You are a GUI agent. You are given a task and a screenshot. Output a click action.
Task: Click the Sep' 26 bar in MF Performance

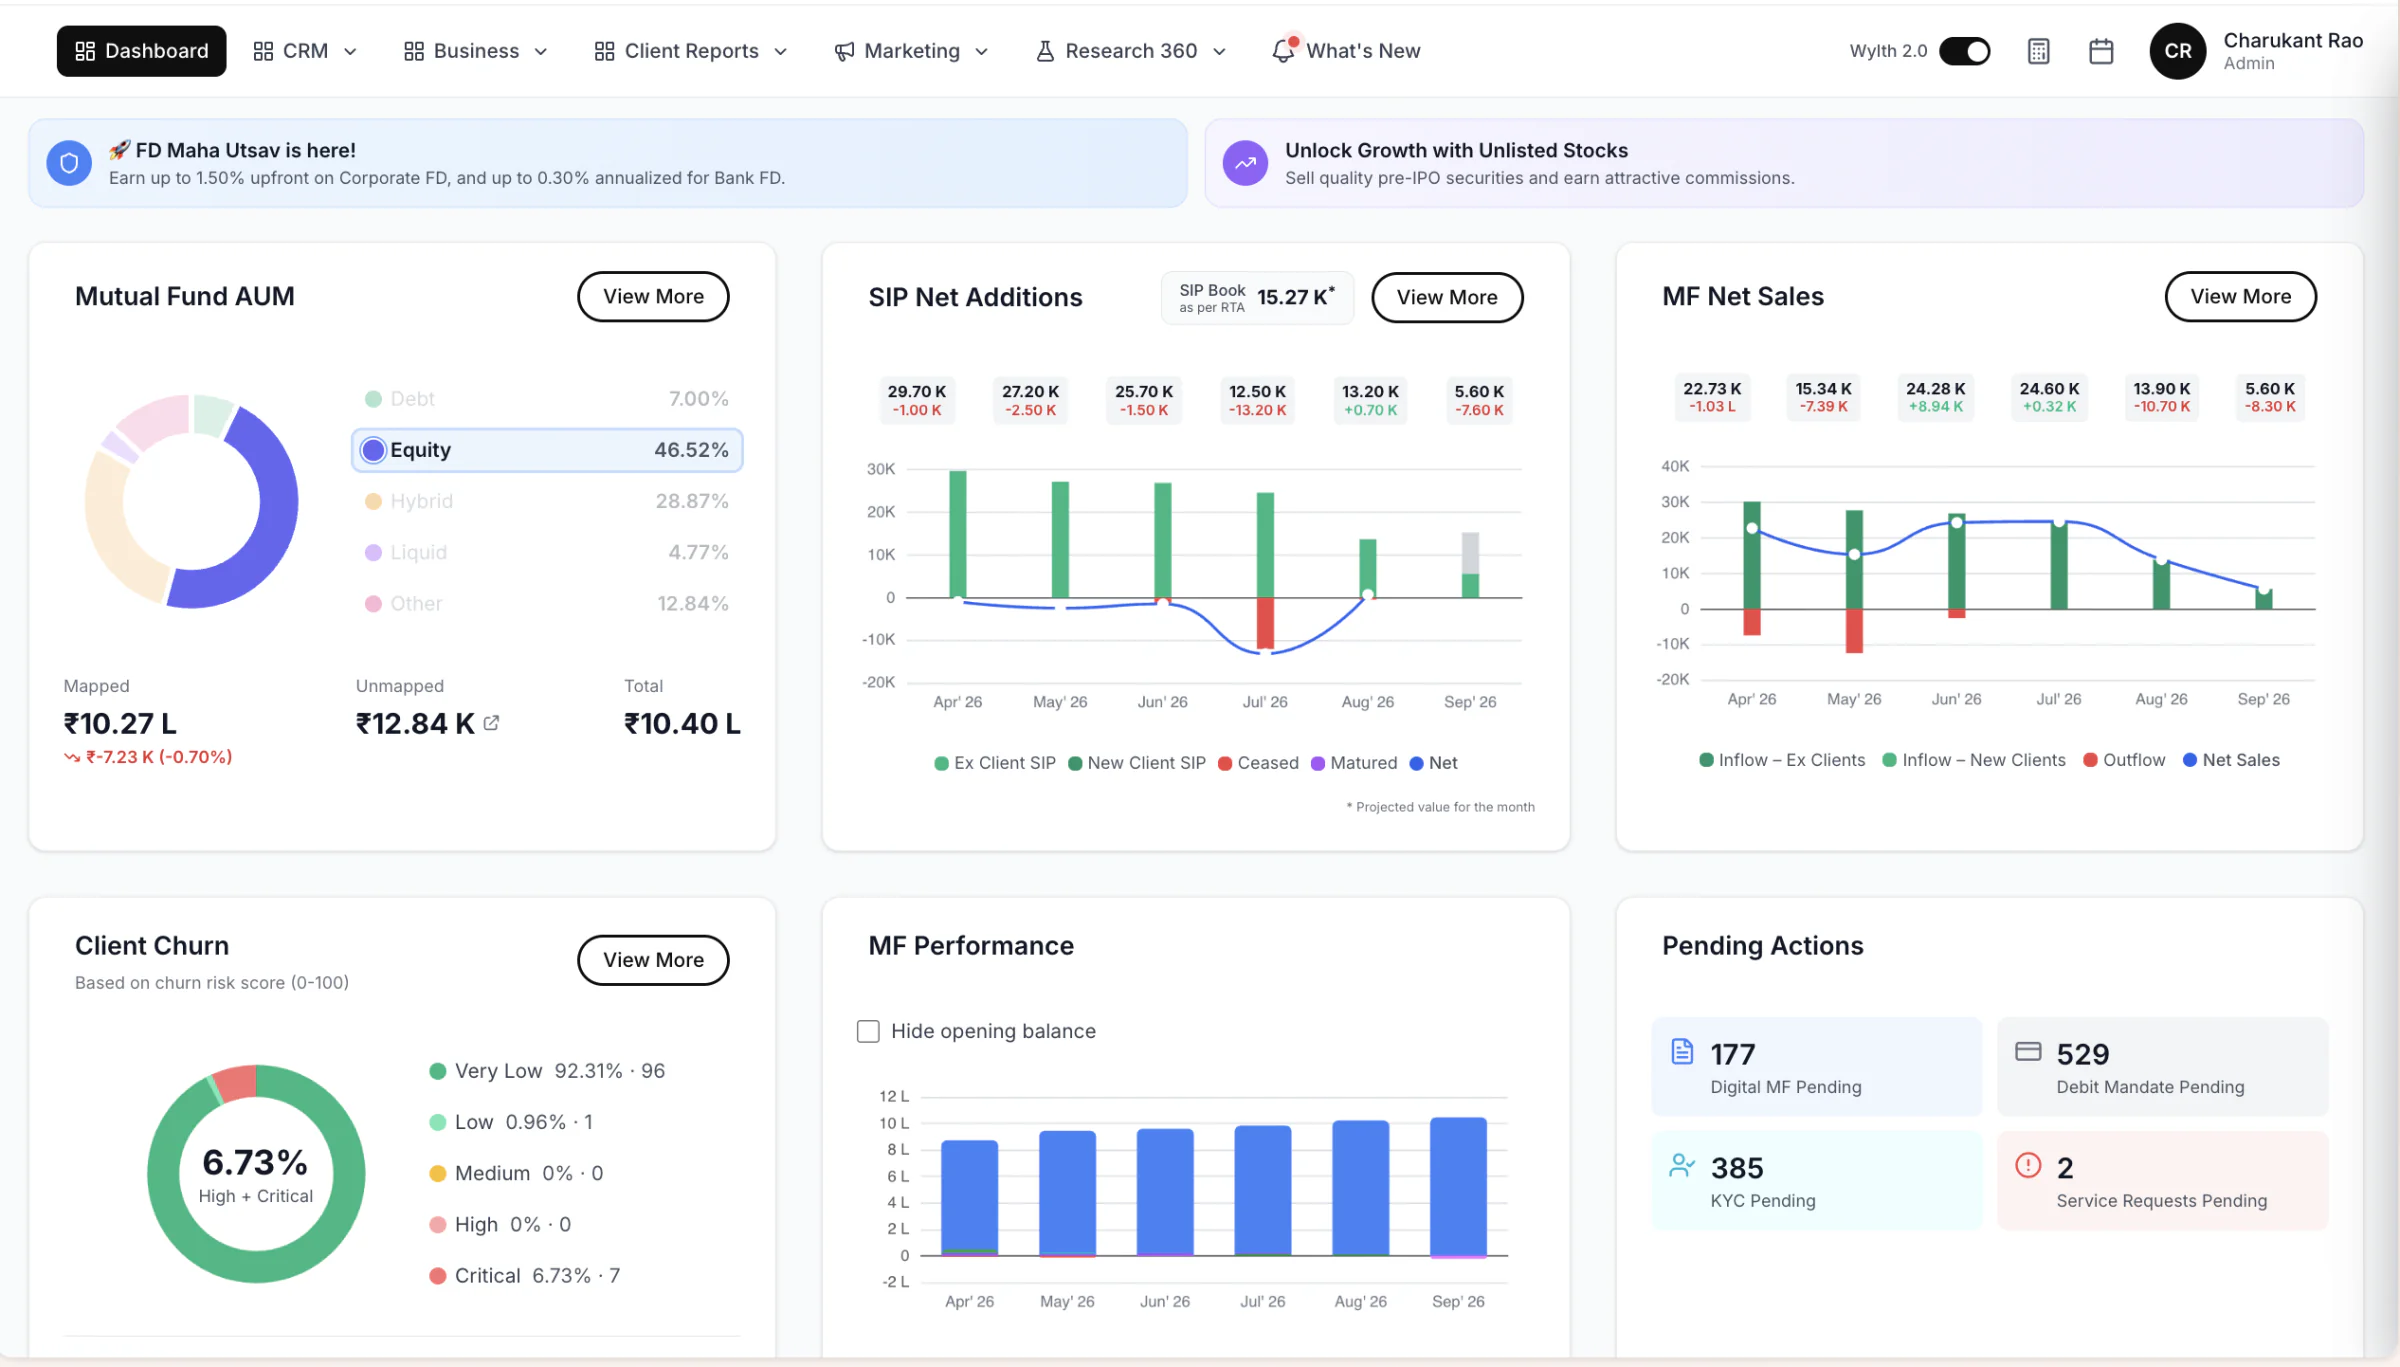pos(1458,1186)
